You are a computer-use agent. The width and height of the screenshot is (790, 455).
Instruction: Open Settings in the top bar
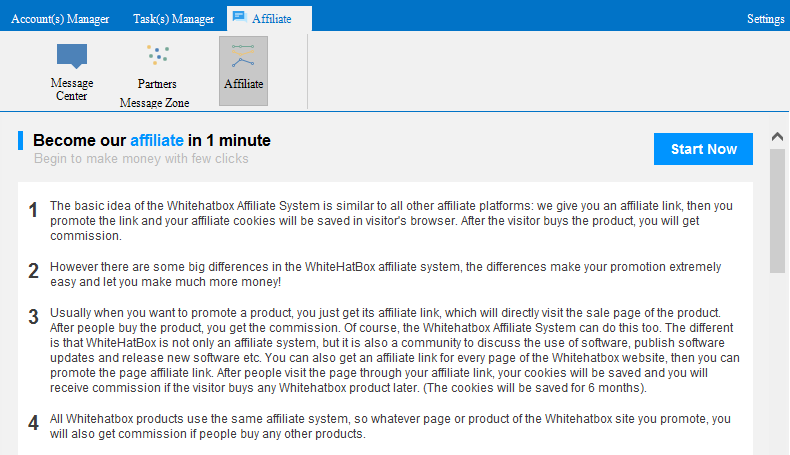tap(765, 19)
